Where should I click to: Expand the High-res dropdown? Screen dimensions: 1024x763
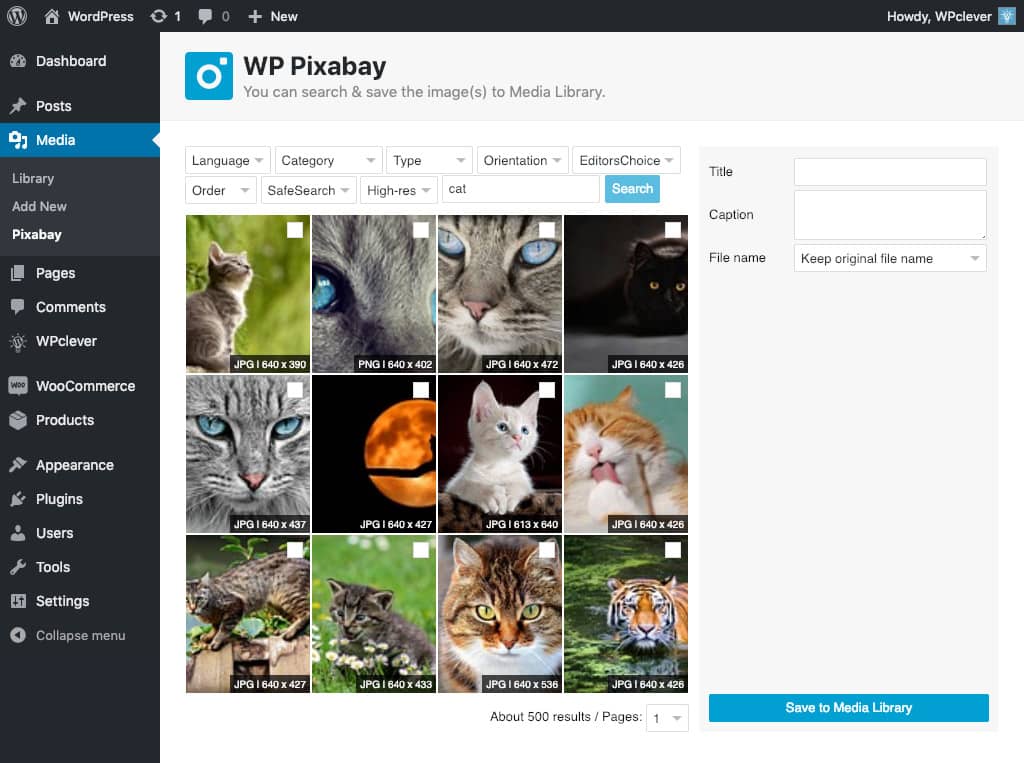click(x=398, y=190)
